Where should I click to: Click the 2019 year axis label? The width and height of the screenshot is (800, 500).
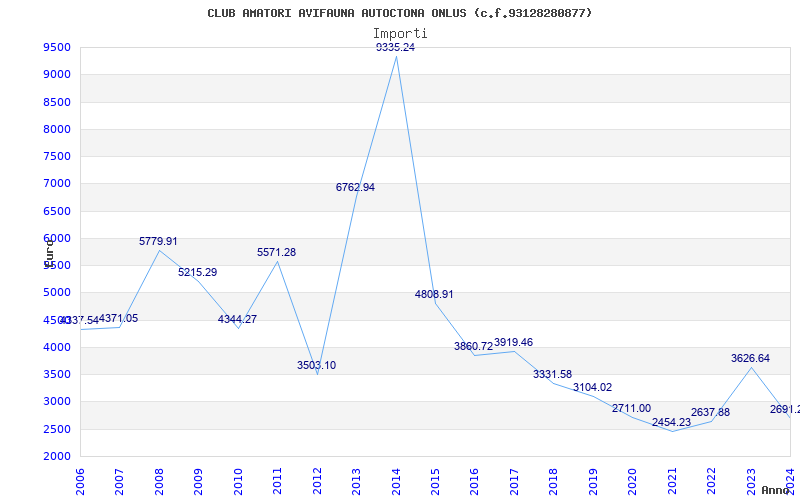[x=594, y=482]
